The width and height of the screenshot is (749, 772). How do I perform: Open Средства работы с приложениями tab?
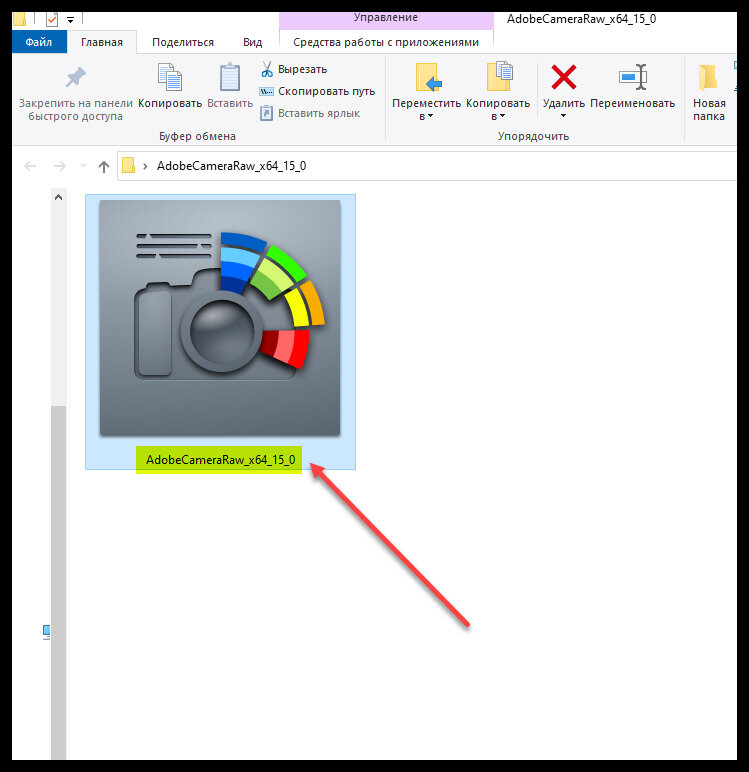(386, 42)
